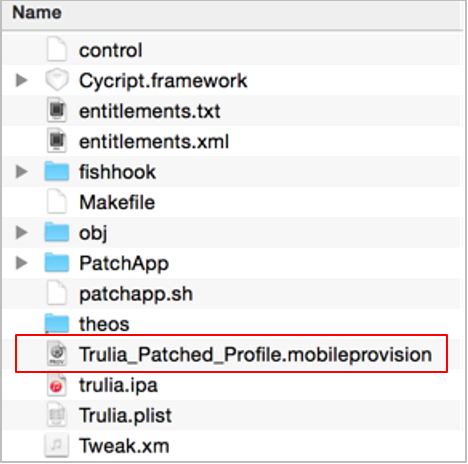468x464 pixels.
Task: Select the fishhook folder icon
Action: coord(57,171)
